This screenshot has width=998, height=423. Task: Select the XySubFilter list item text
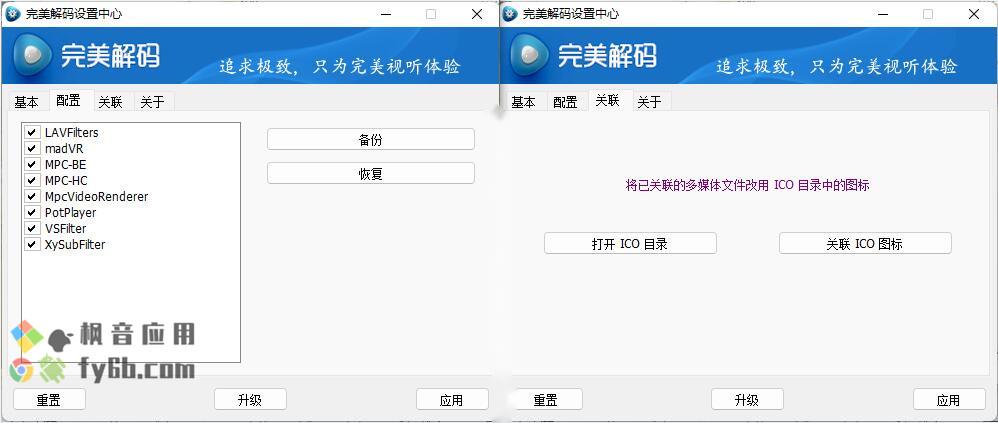(x=75, y=244)
